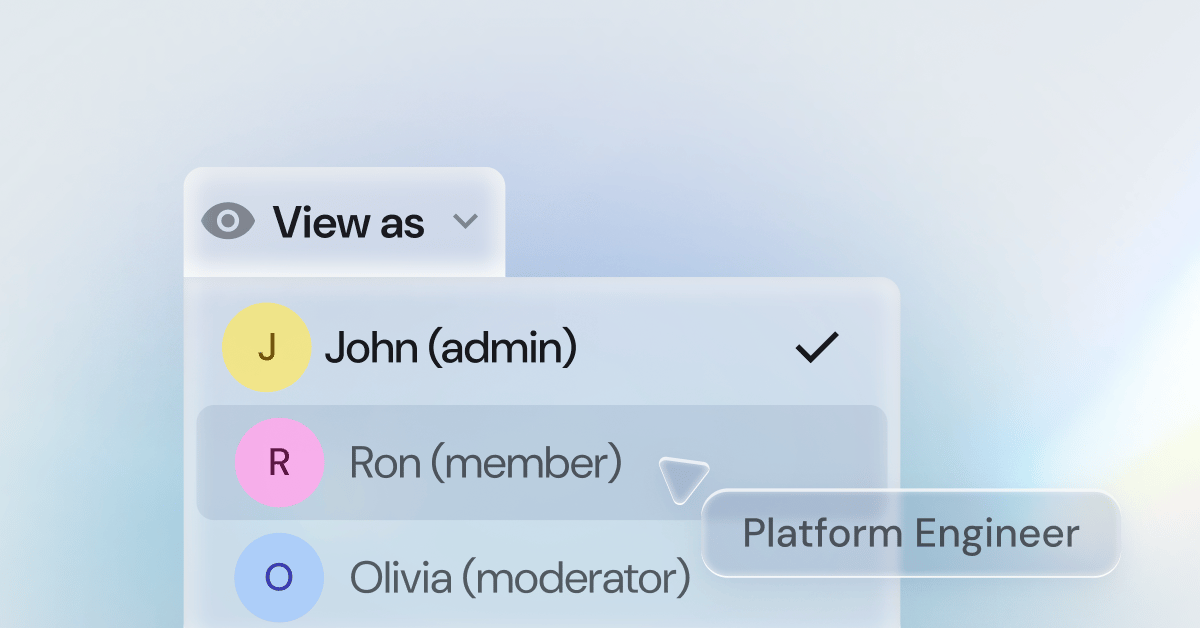Click the Platform Engineer tooltip pill
The image size is (1200, 628).
point(912,533)
